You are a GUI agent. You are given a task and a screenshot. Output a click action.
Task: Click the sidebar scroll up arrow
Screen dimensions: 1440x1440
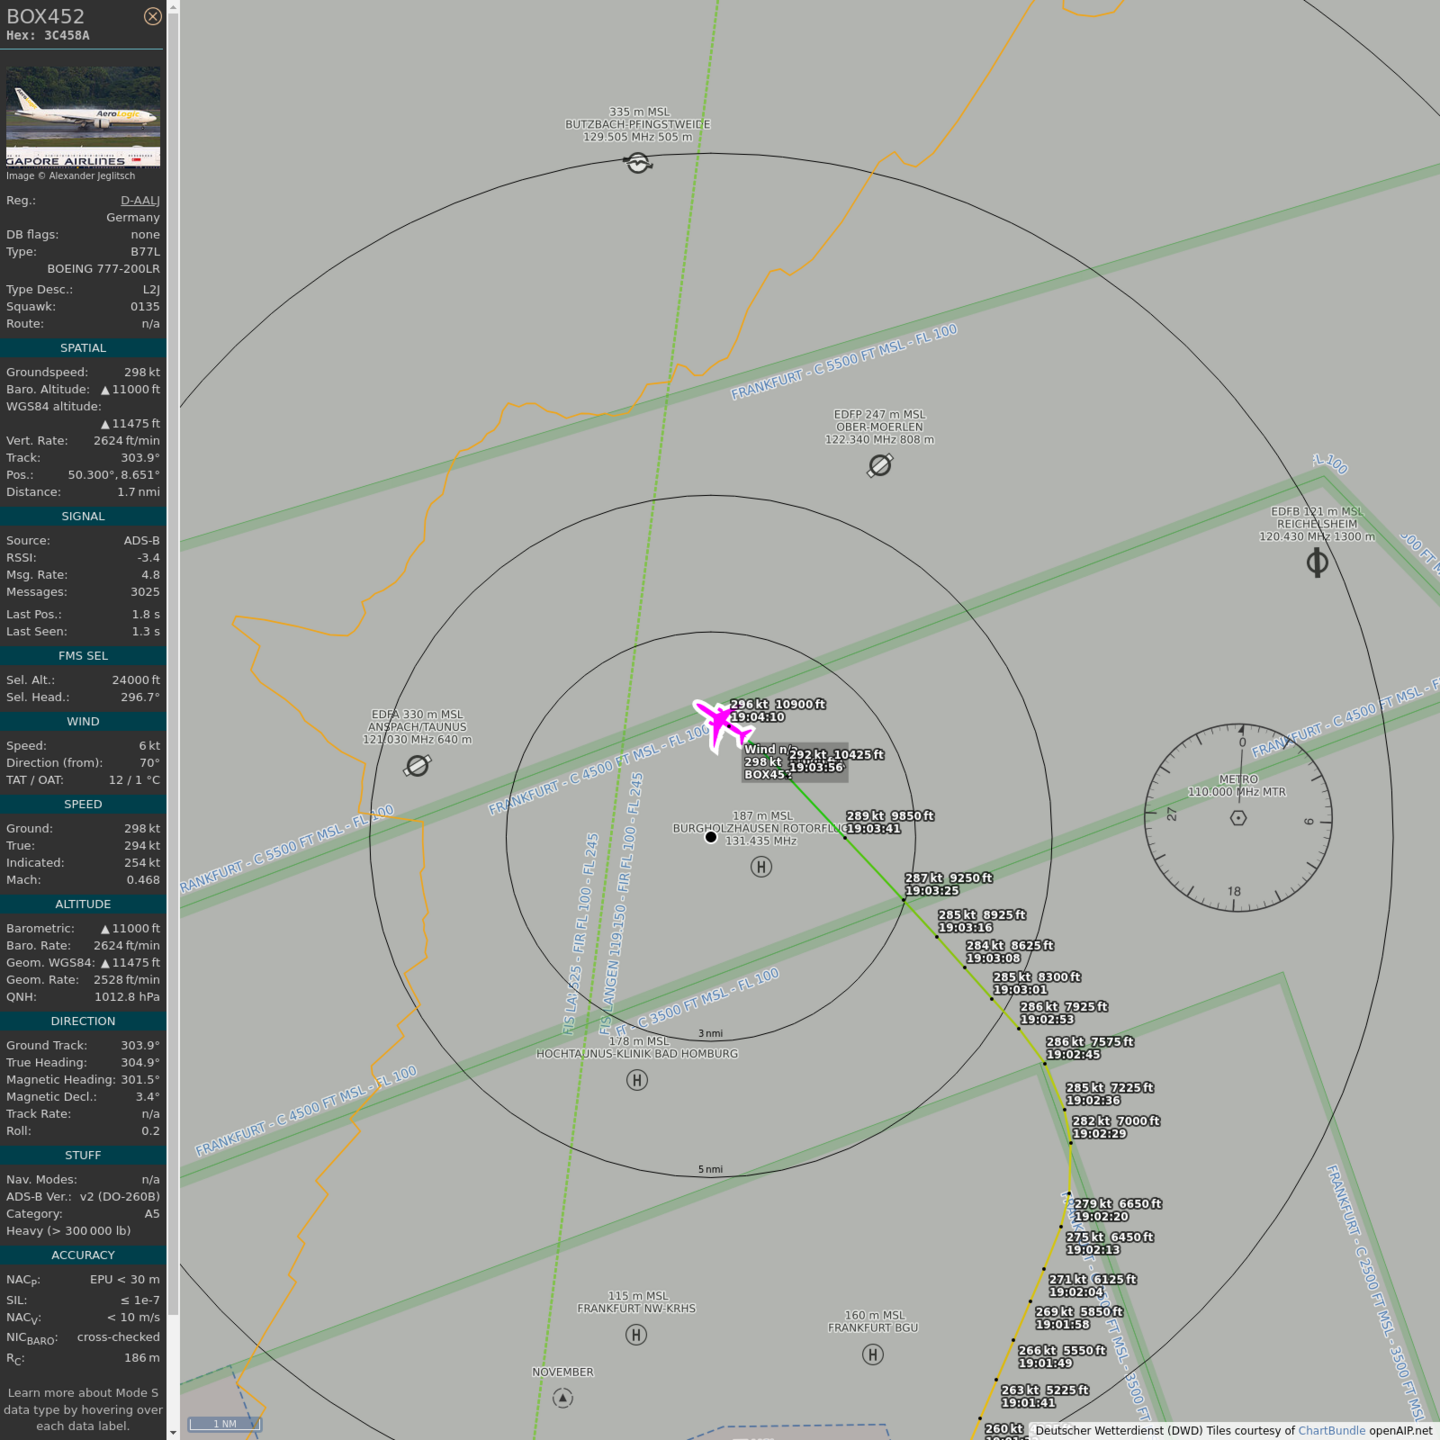tap(173, 7)
